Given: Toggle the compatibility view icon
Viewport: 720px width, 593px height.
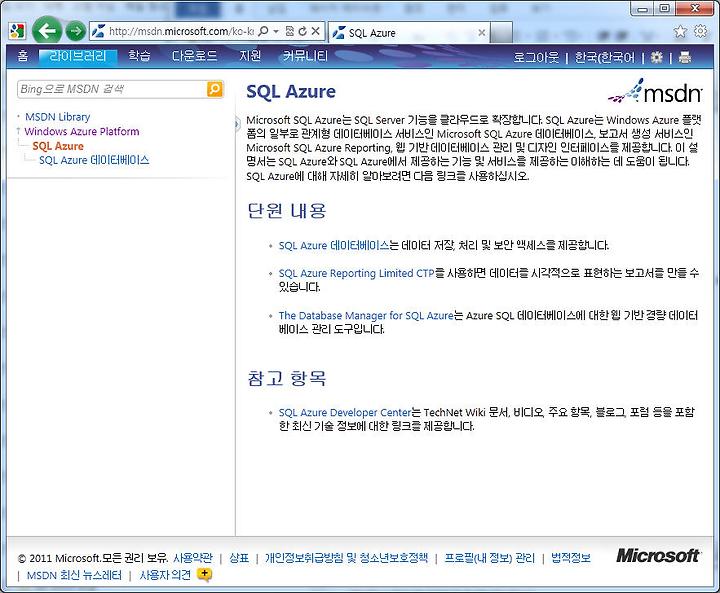Looking at the screenshot, I should pyautogui.click(x=289, y=31).
